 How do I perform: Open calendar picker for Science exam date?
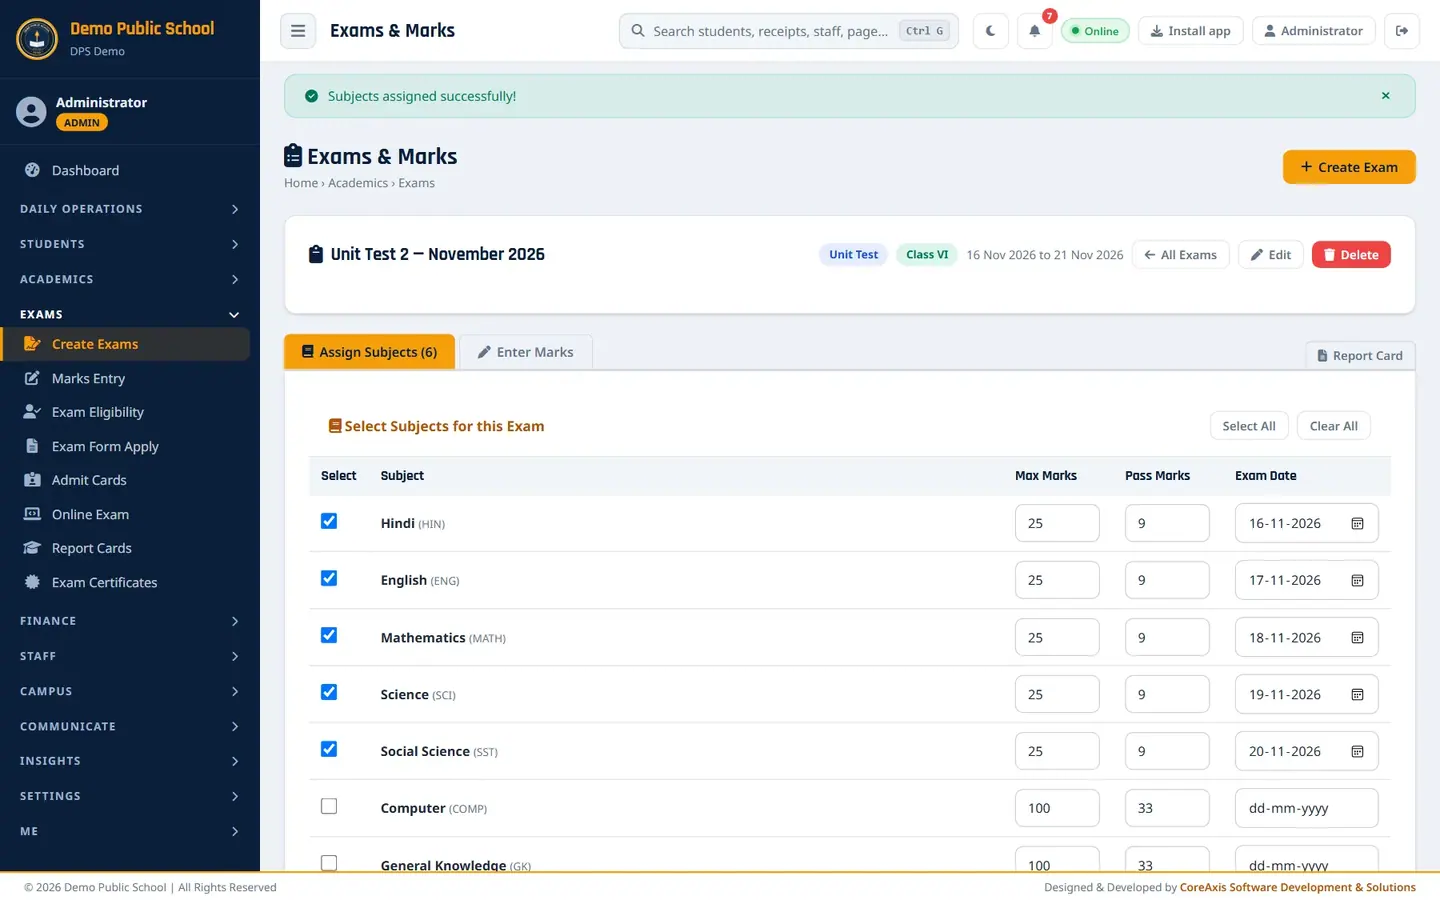[x=1357, y=695]
